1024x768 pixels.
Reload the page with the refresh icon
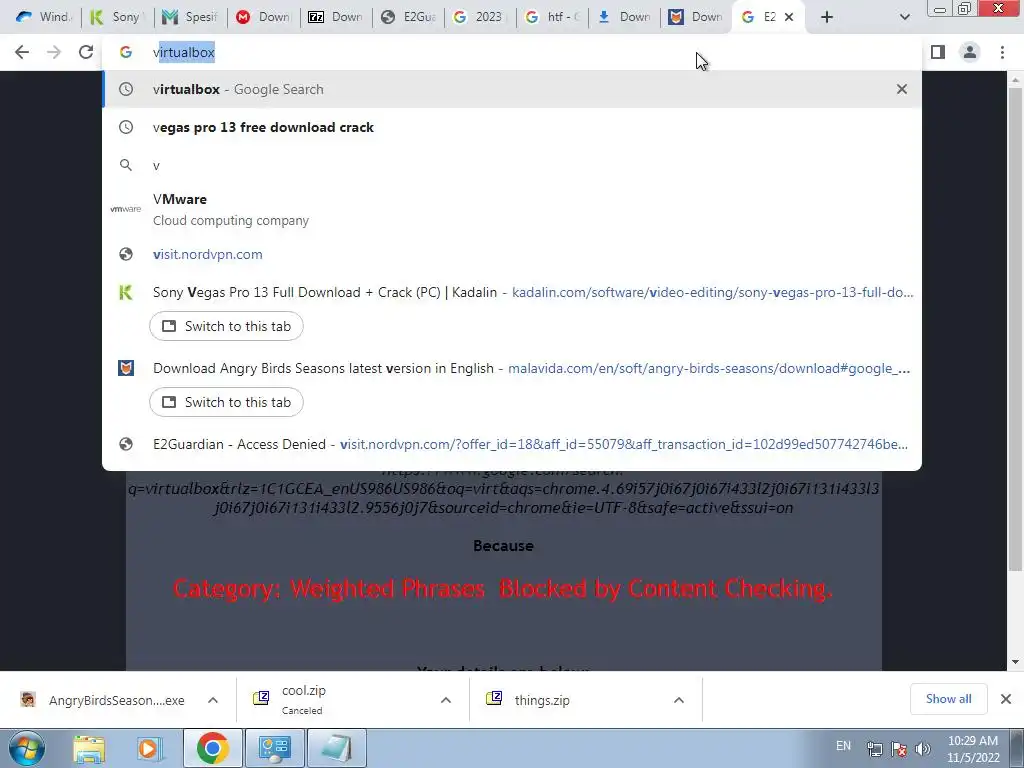(86, 52)
